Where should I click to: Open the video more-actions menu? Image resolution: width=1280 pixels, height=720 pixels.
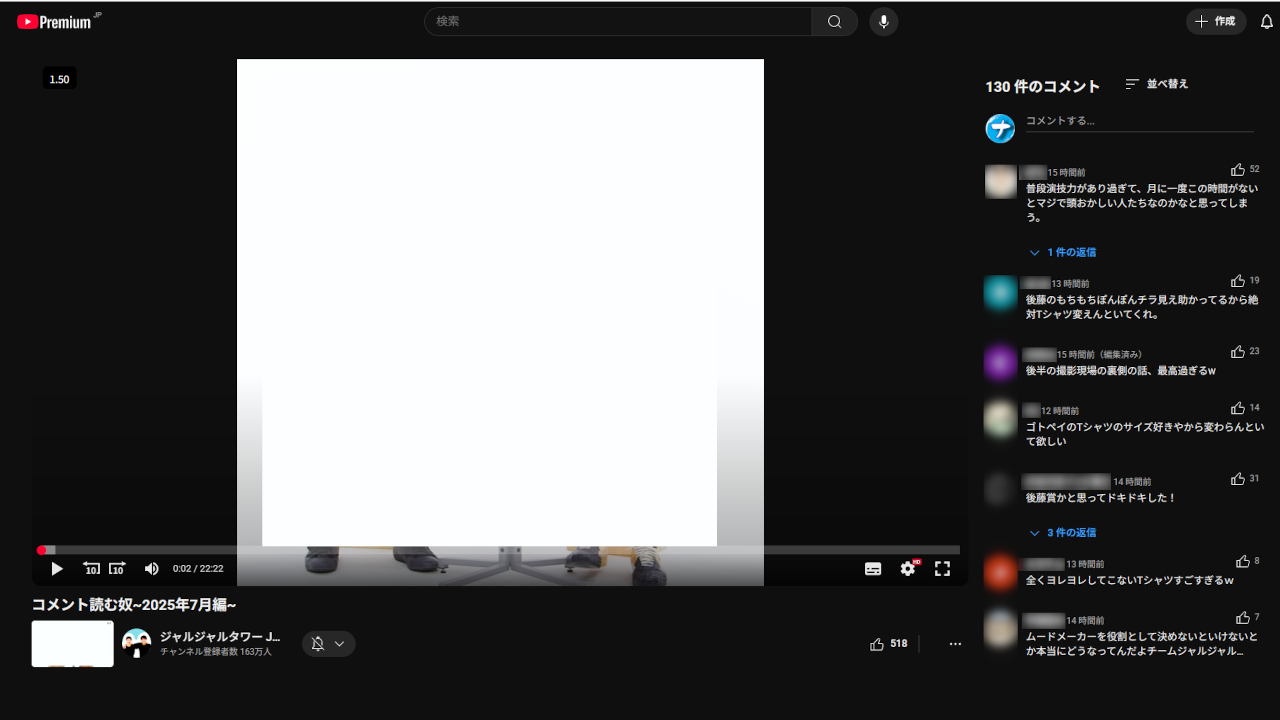[x=955, y=644]
